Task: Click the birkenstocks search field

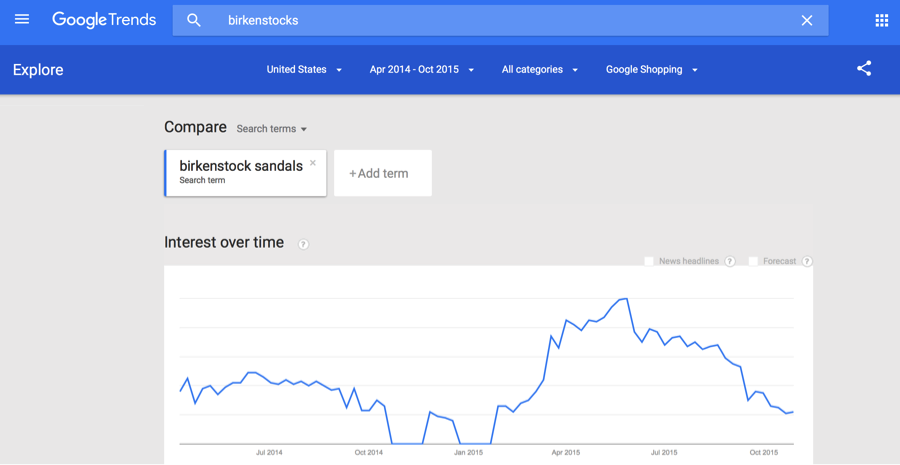Action: click(x=500, y=21)
